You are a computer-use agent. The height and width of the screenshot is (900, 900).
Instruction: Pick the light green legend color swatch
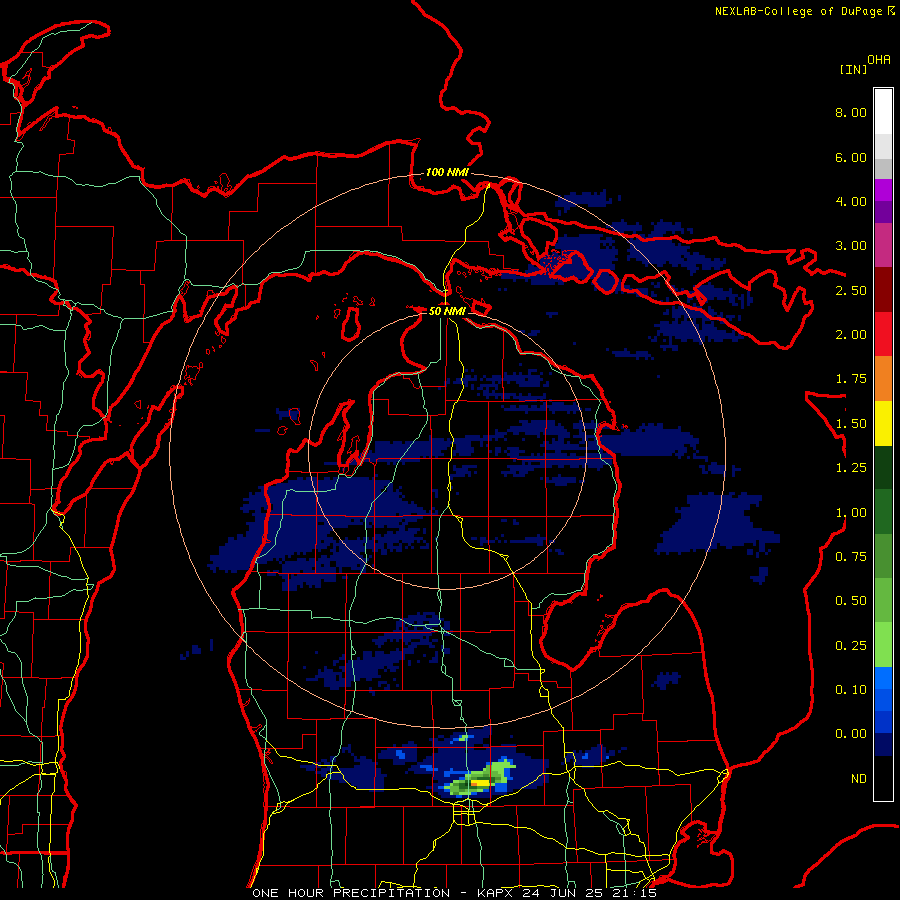click(883, 645)
